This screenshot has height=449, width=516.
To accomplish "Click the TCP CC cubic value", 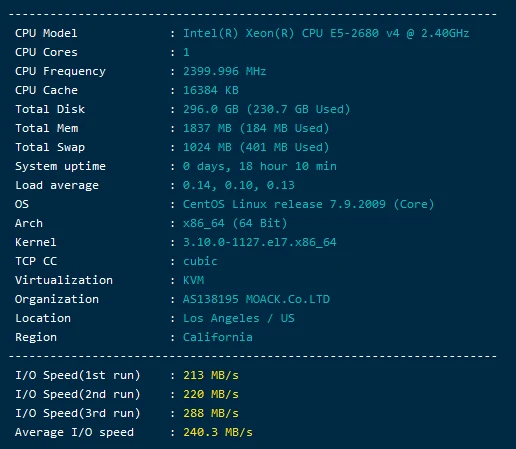I will click(x=200, y=261).
